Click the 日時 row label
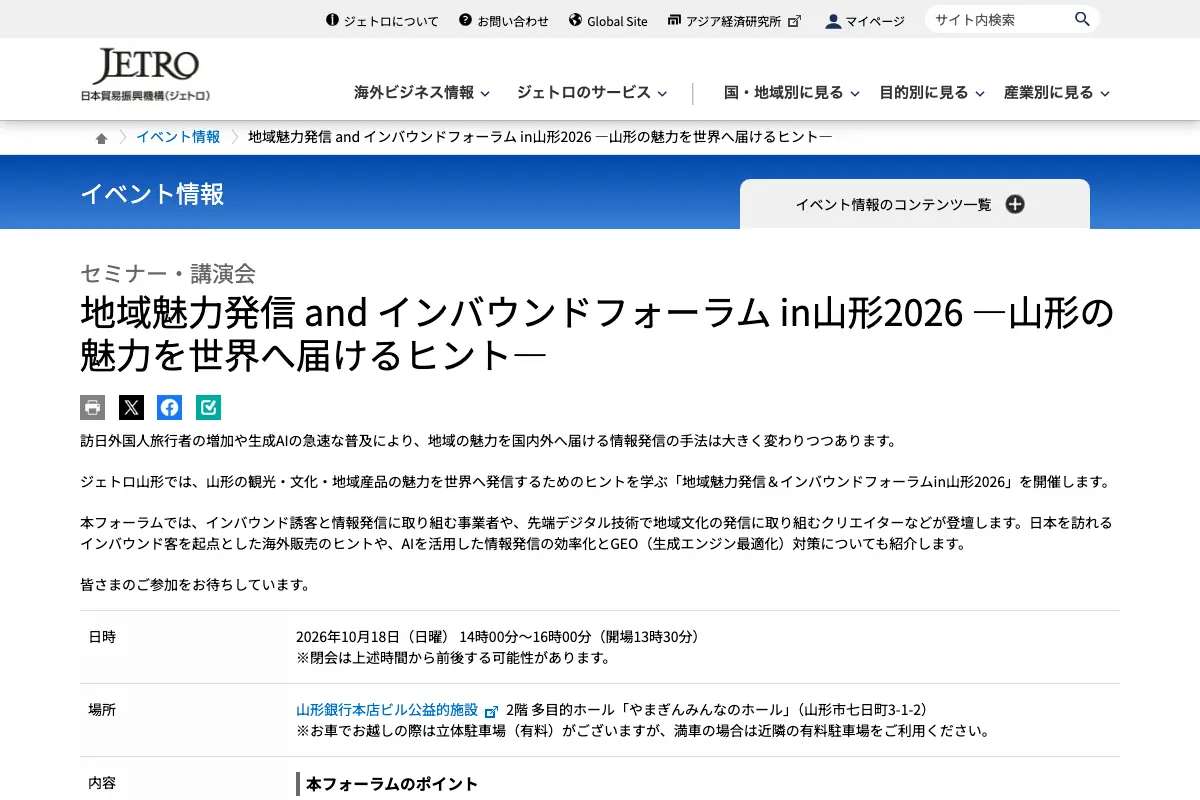This screenshot has width=1200, height=800. click(102, 636)
